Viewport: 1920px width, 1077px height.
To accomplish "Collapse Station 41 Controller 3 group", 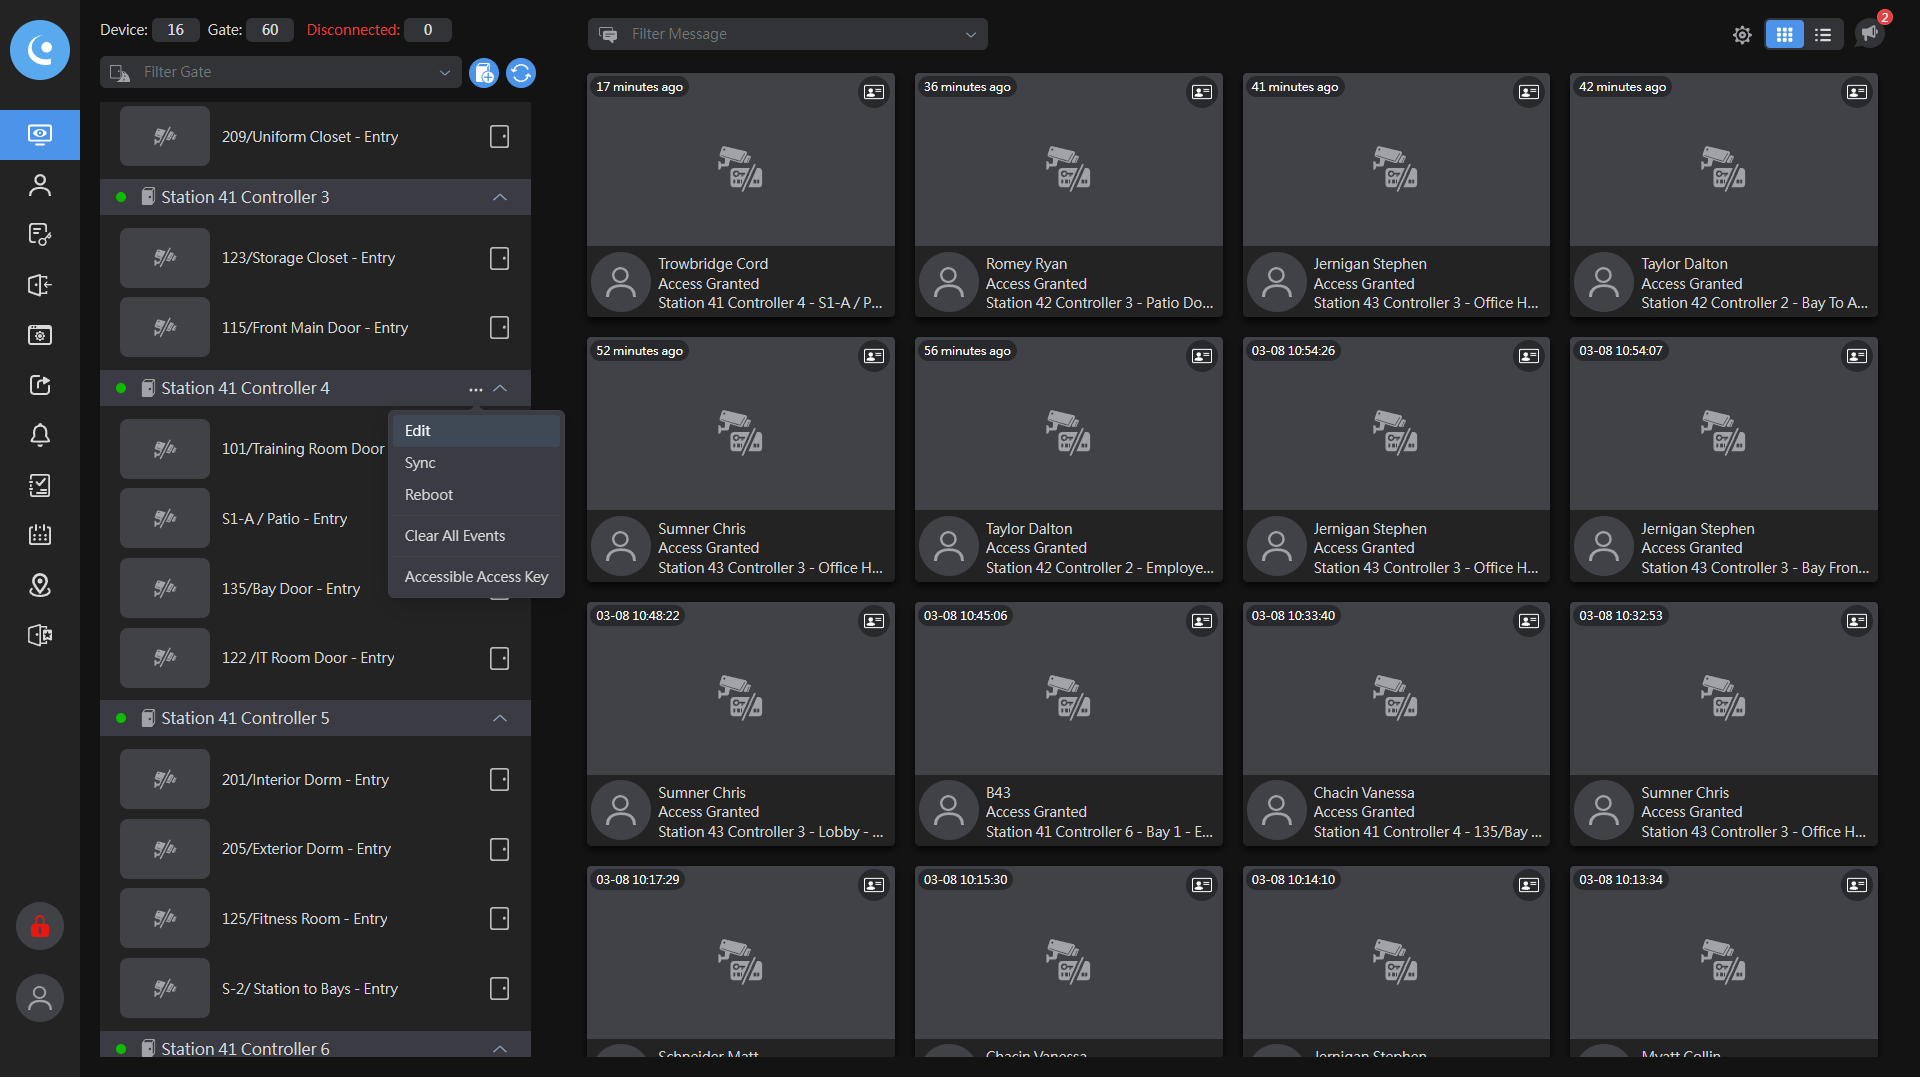I will pyautogui.click(x=500, y=198).
